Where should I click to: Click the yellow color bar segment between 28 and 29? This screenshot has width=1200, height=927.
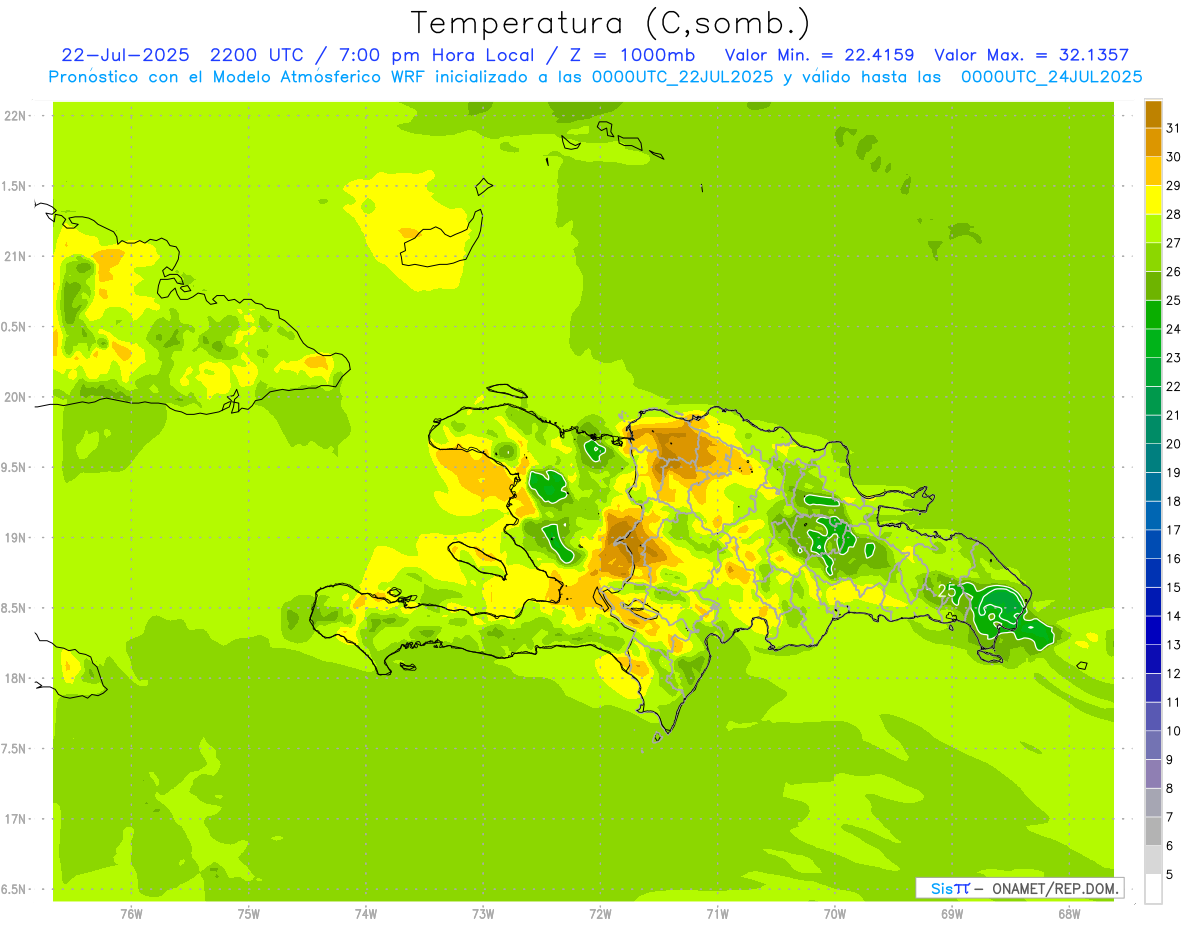pyautogui.click(x=1153, y=200)
